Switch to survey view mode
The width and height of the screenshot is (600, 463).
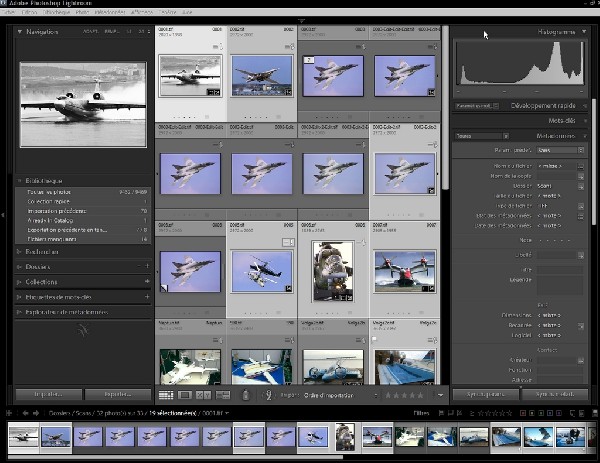click(x=223, y=395)
